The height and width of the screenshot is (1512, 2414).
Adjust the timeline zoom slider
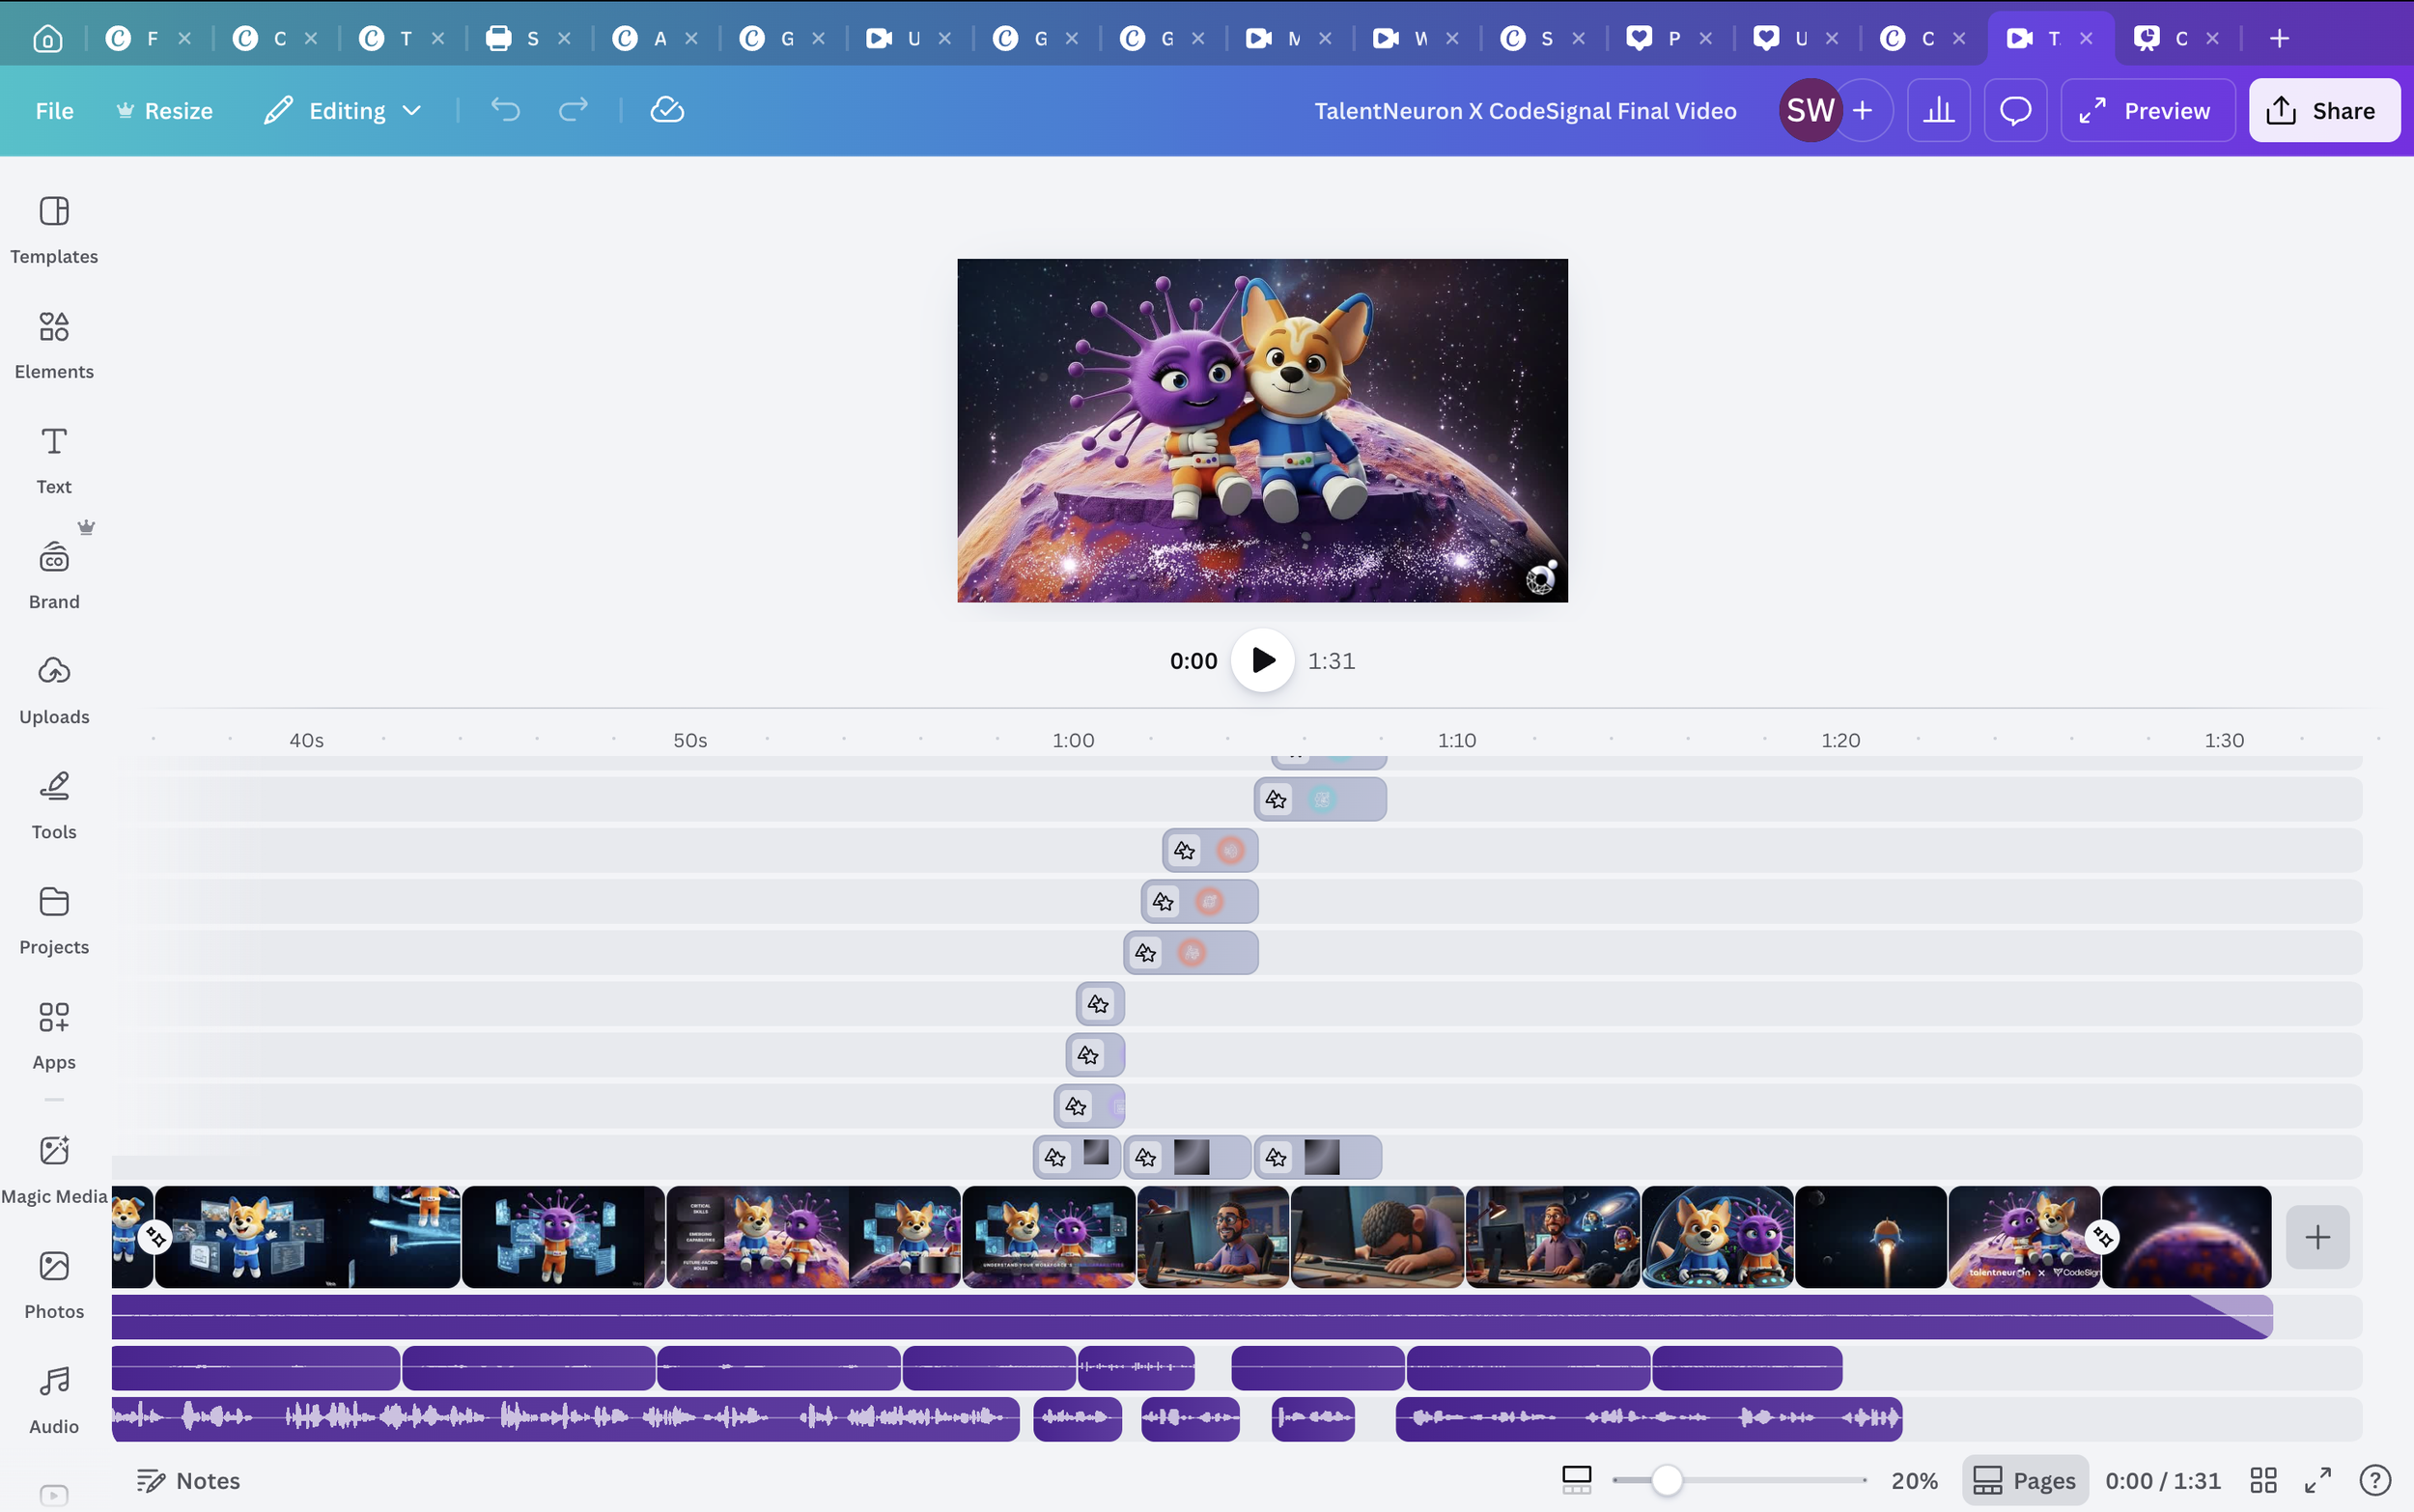pyautogui.click(x=1667, y=1480)
